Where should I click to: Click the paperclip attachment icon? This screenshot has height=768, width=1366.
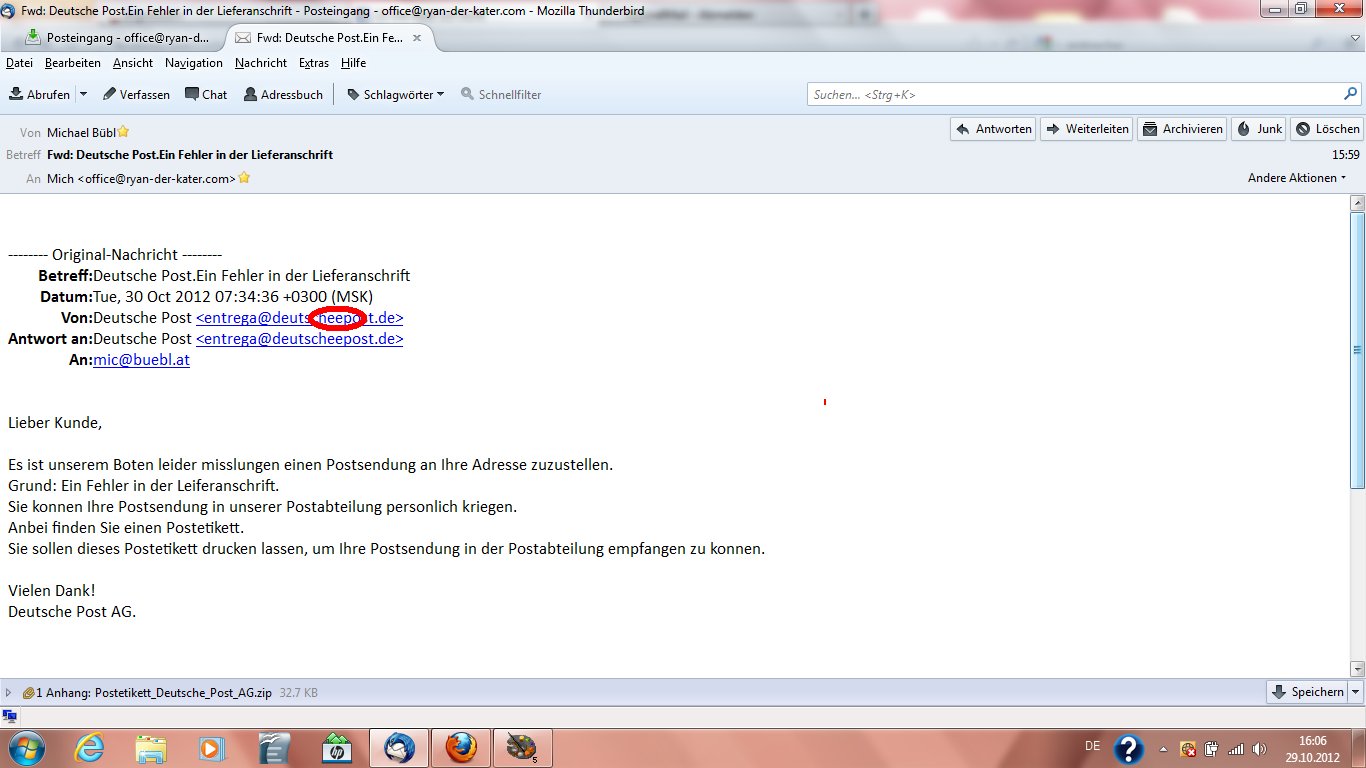(28, 692)
